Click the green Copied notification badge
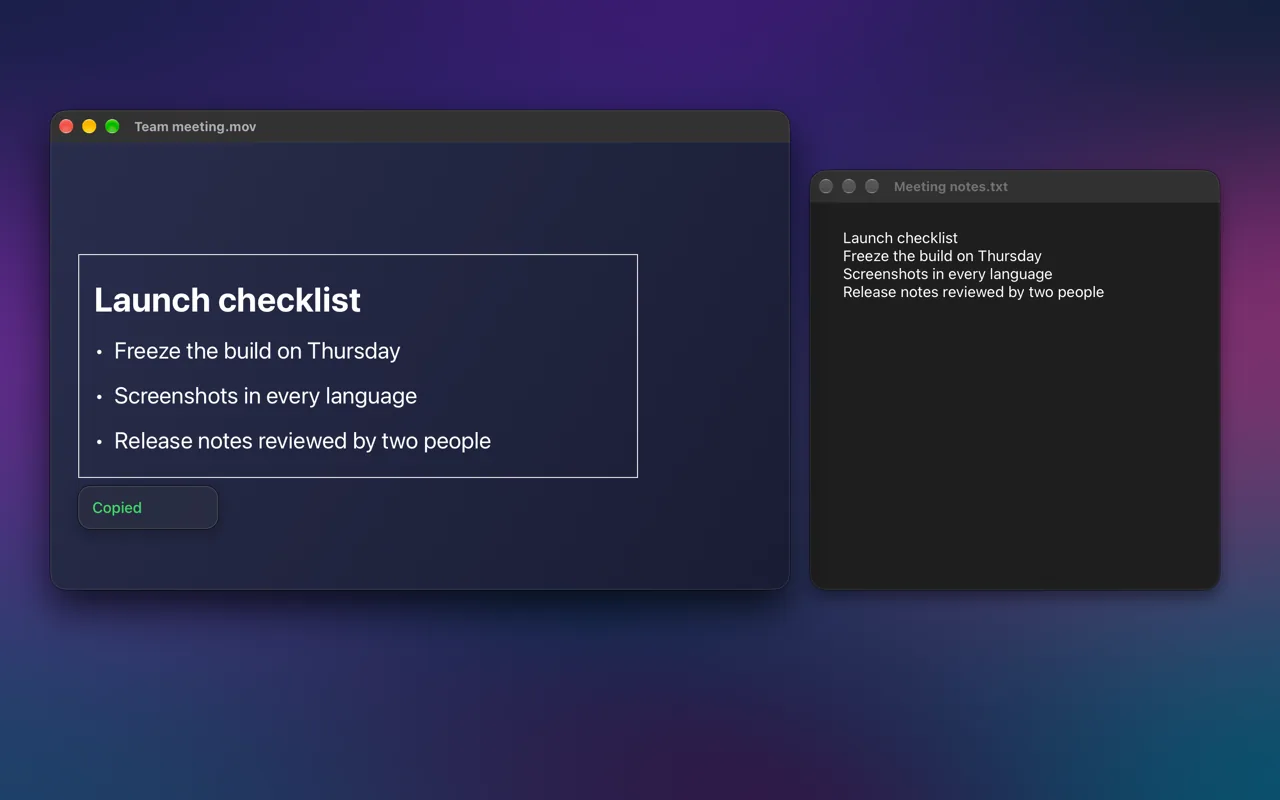This screenshot has height=800, width=1280. (x=148, y=508)
